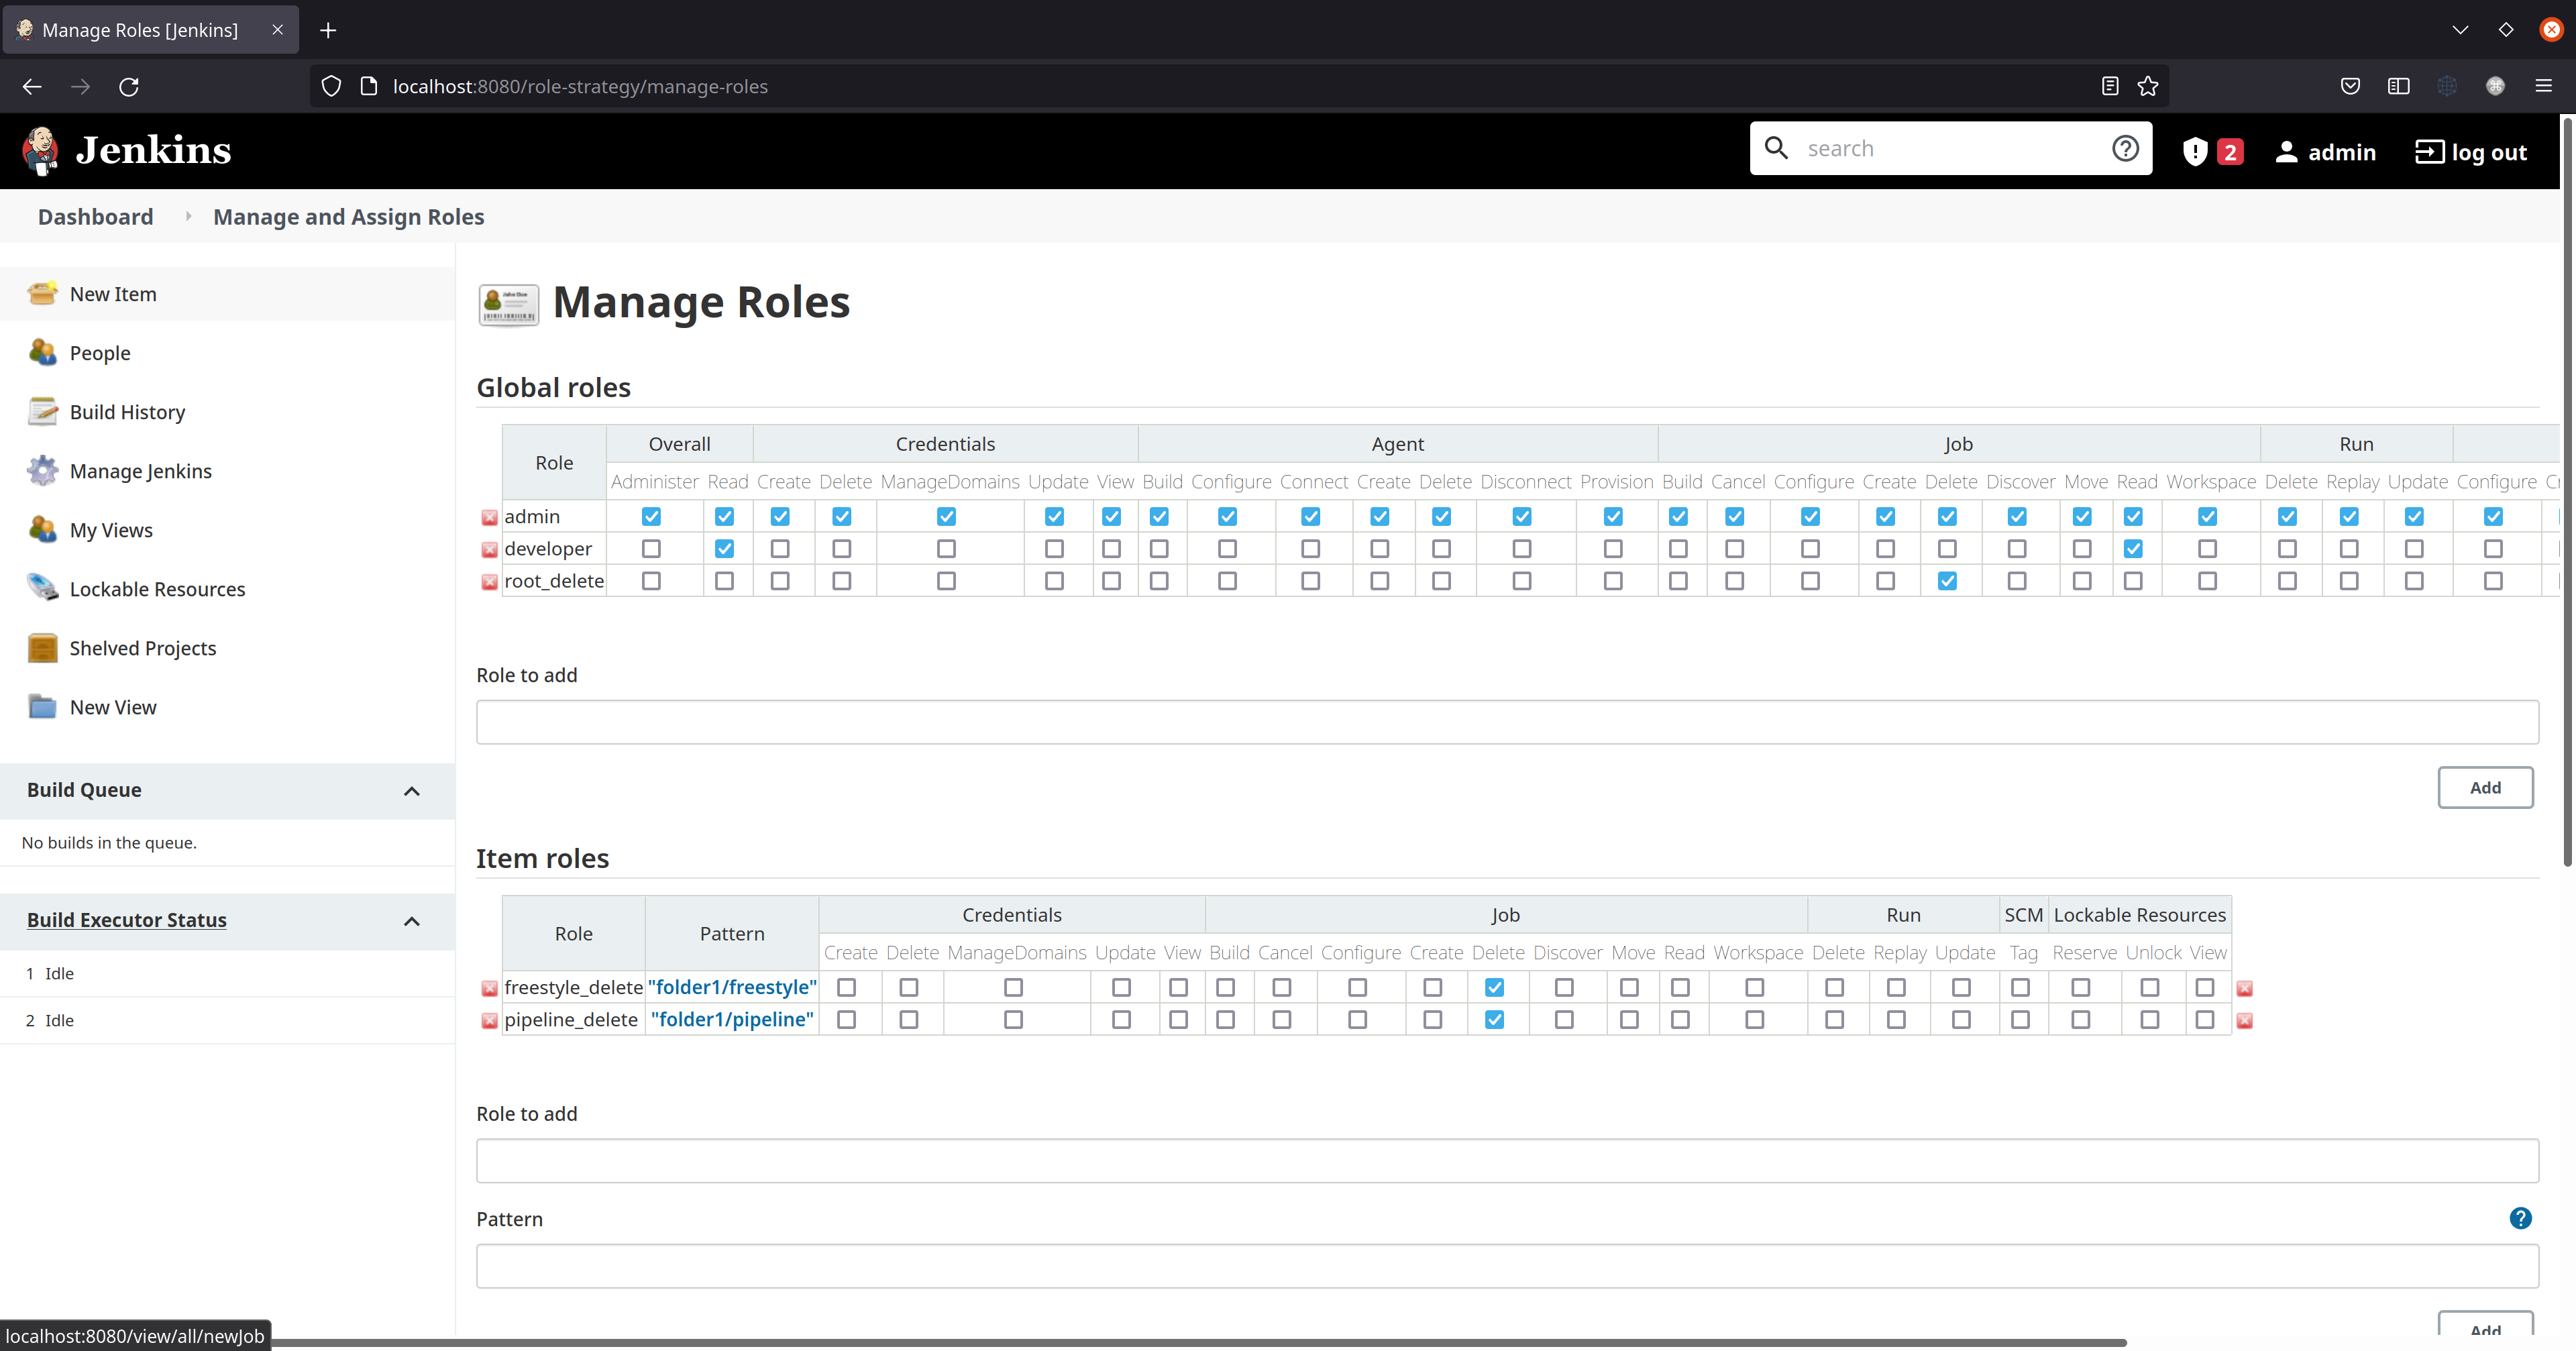Open the New Item sidebar icon

42,293
